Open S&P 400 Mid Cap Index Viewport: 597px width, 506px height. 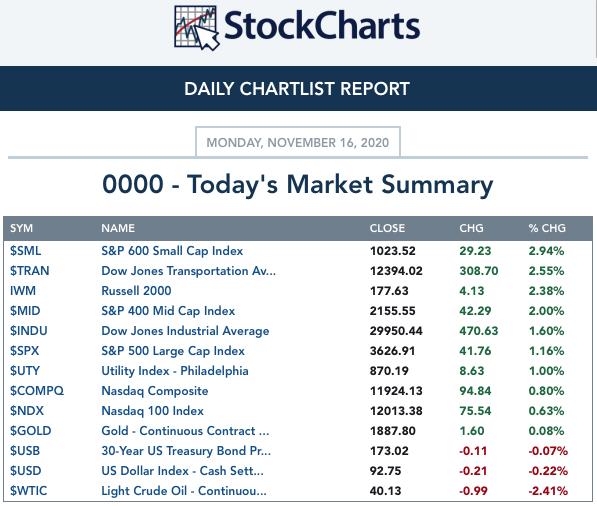pos(168,311)
